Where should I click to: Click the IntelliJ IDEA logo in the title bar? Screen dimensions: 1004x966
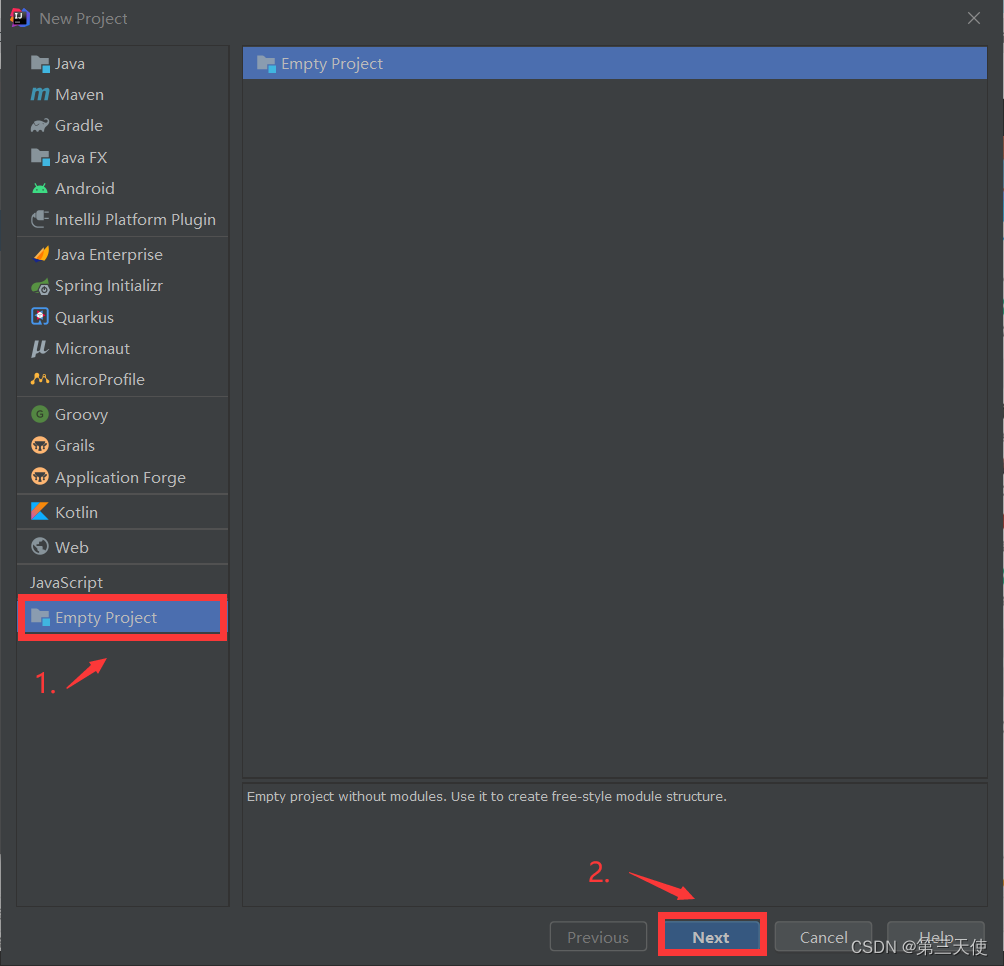pos(20,18)
